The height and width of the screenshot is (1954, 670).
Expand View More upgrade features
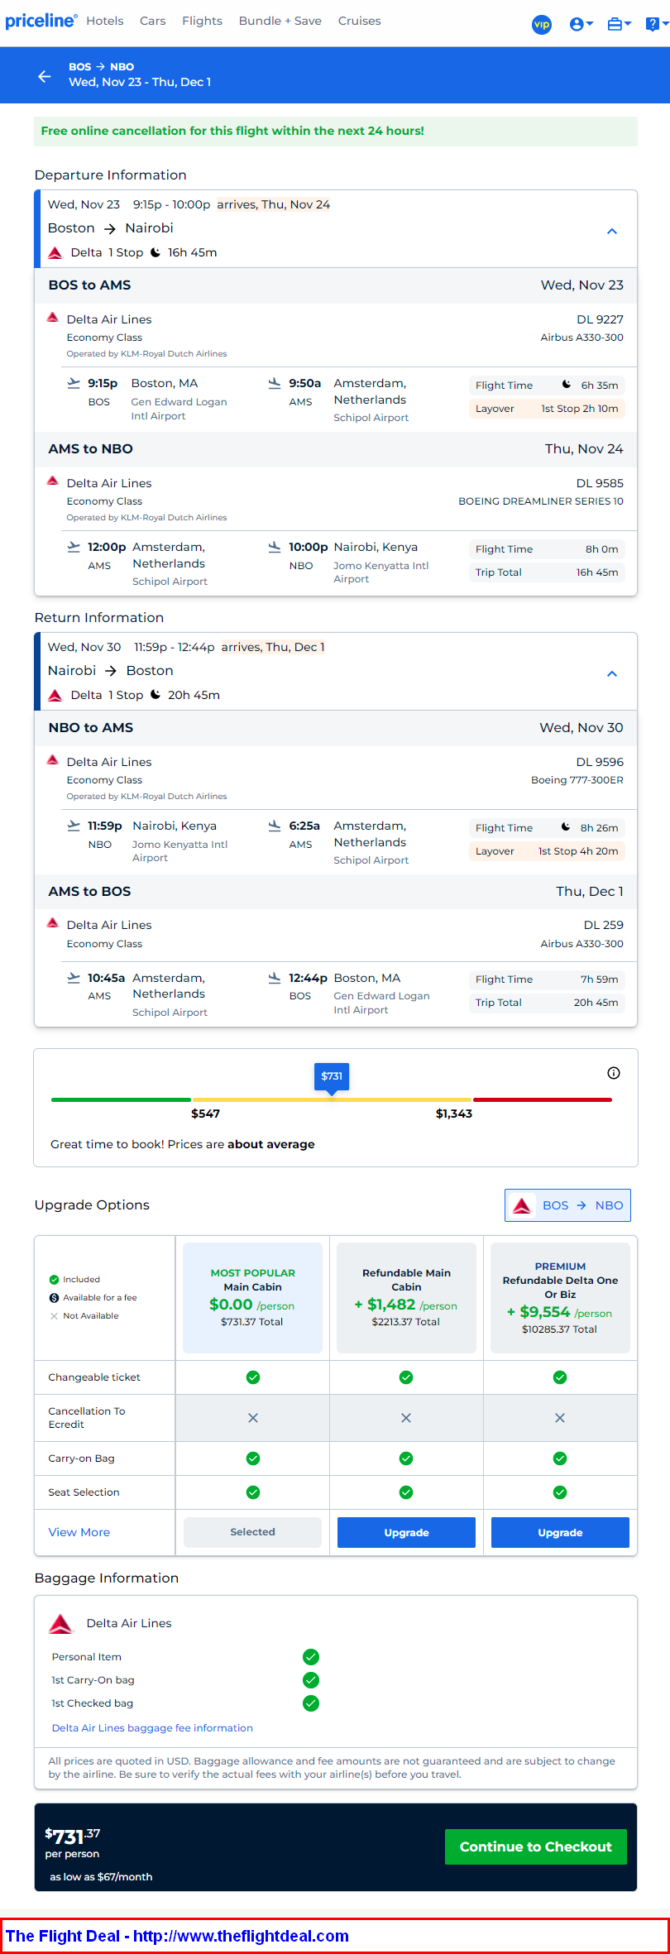pyautogui.click(x=79, y=1532)
